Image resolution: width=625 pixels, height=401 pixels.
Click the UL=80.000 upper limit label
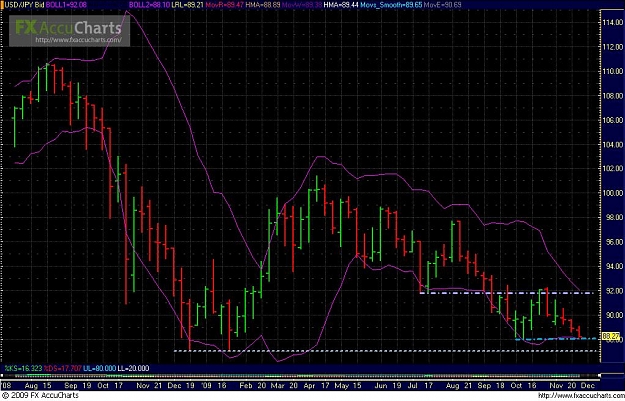[98, 368]
